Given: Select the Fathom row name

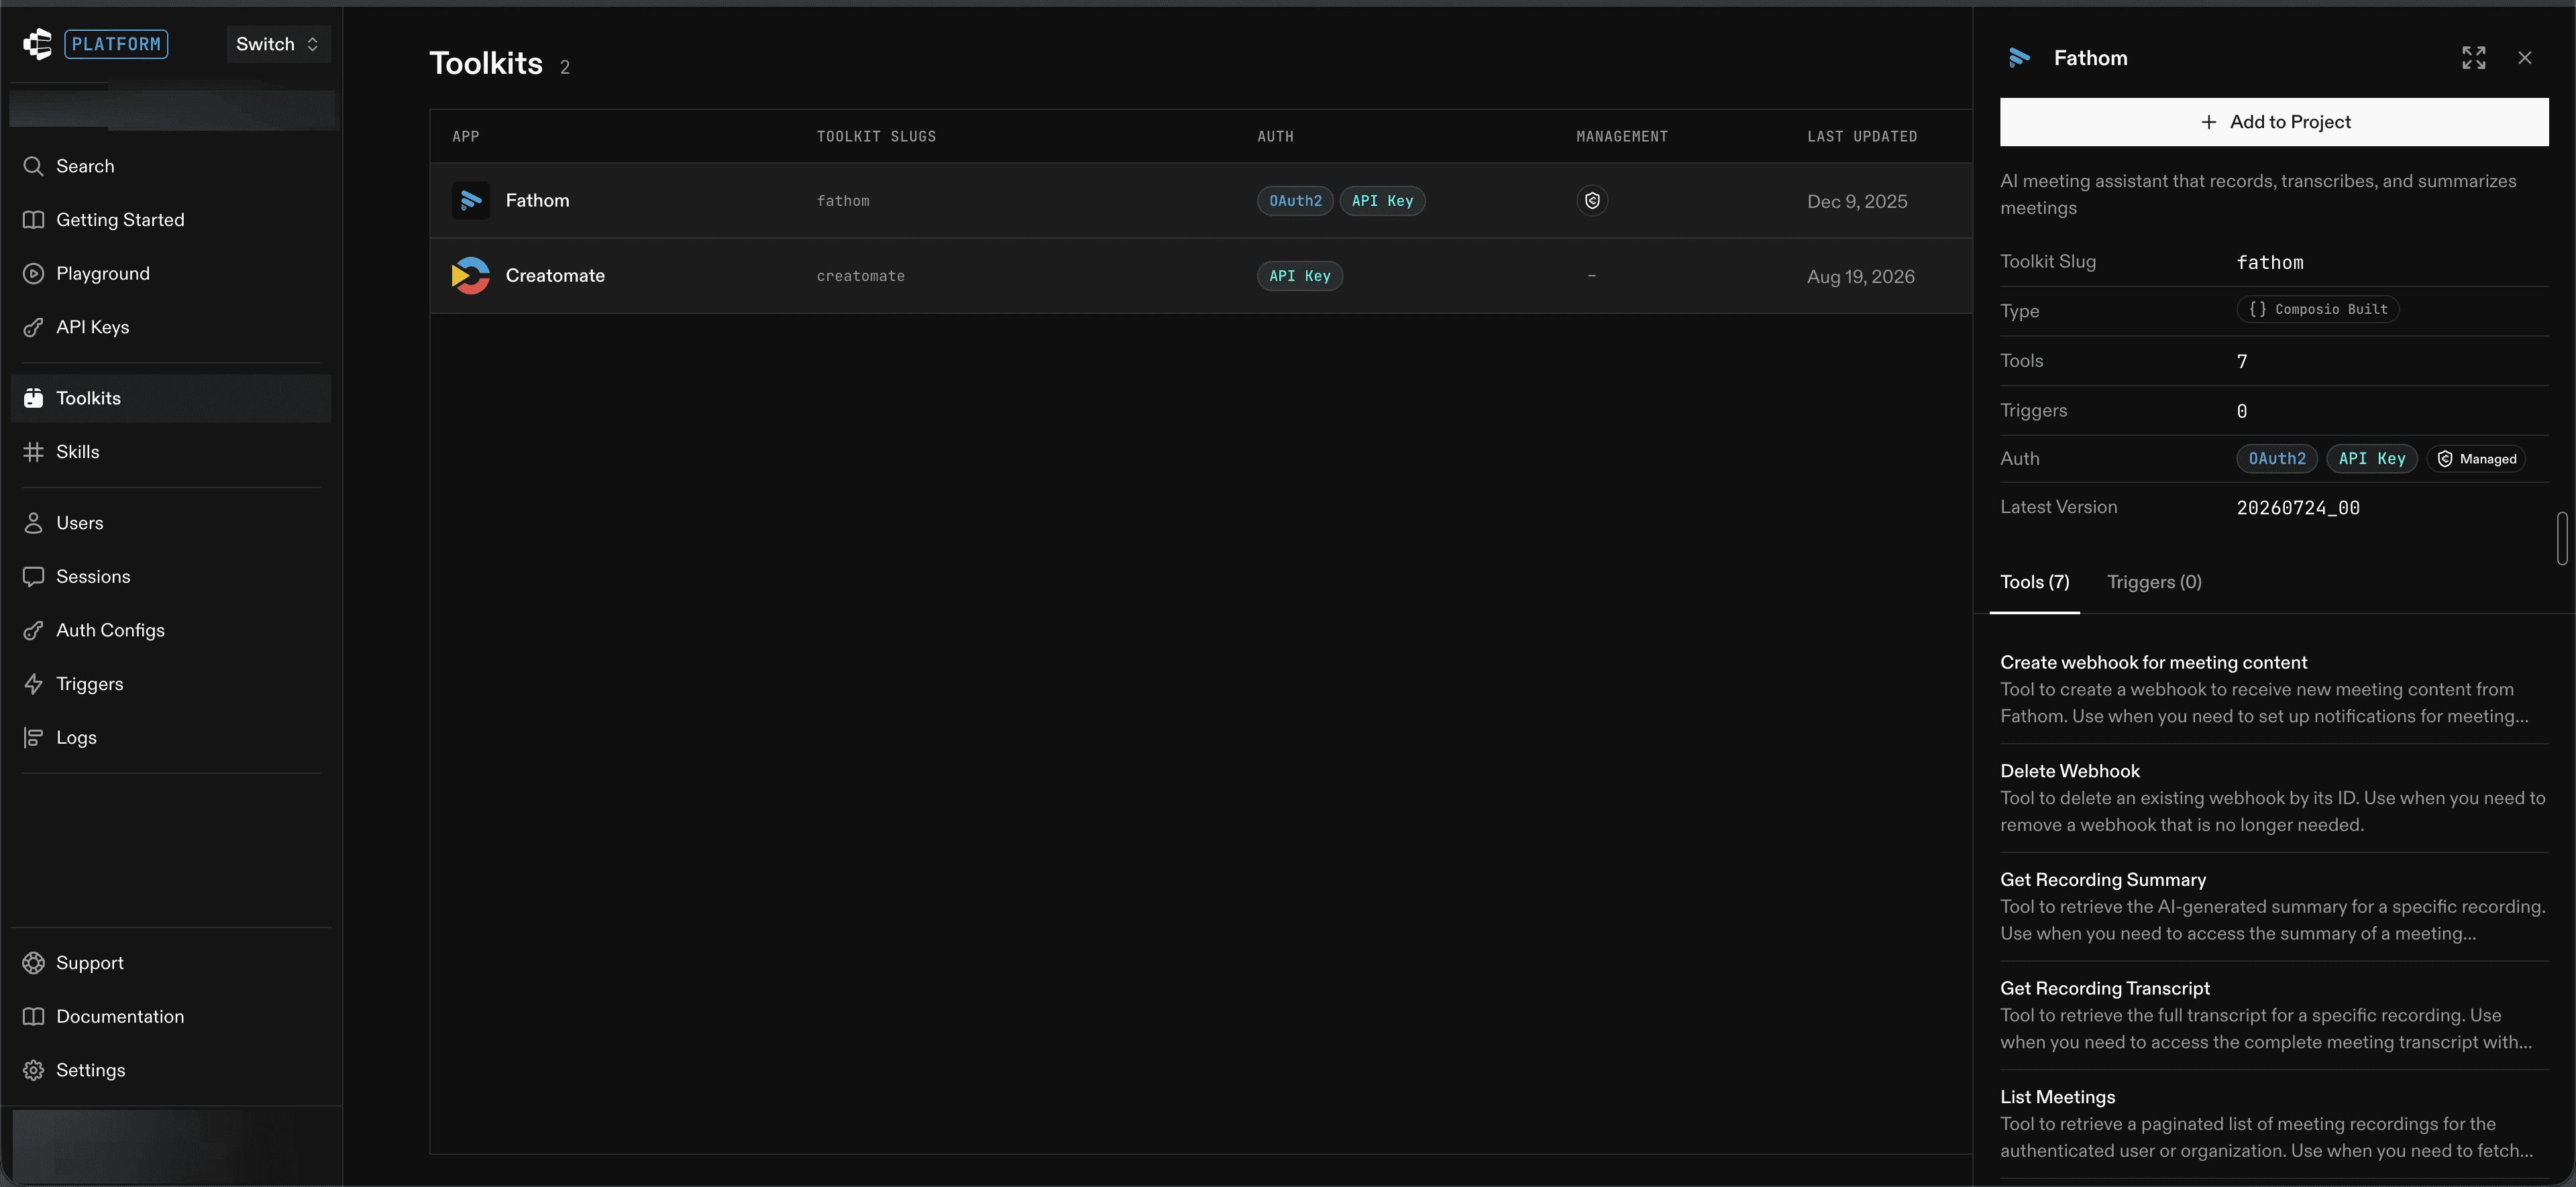Looking at the screenshot, I should point(537,200).
